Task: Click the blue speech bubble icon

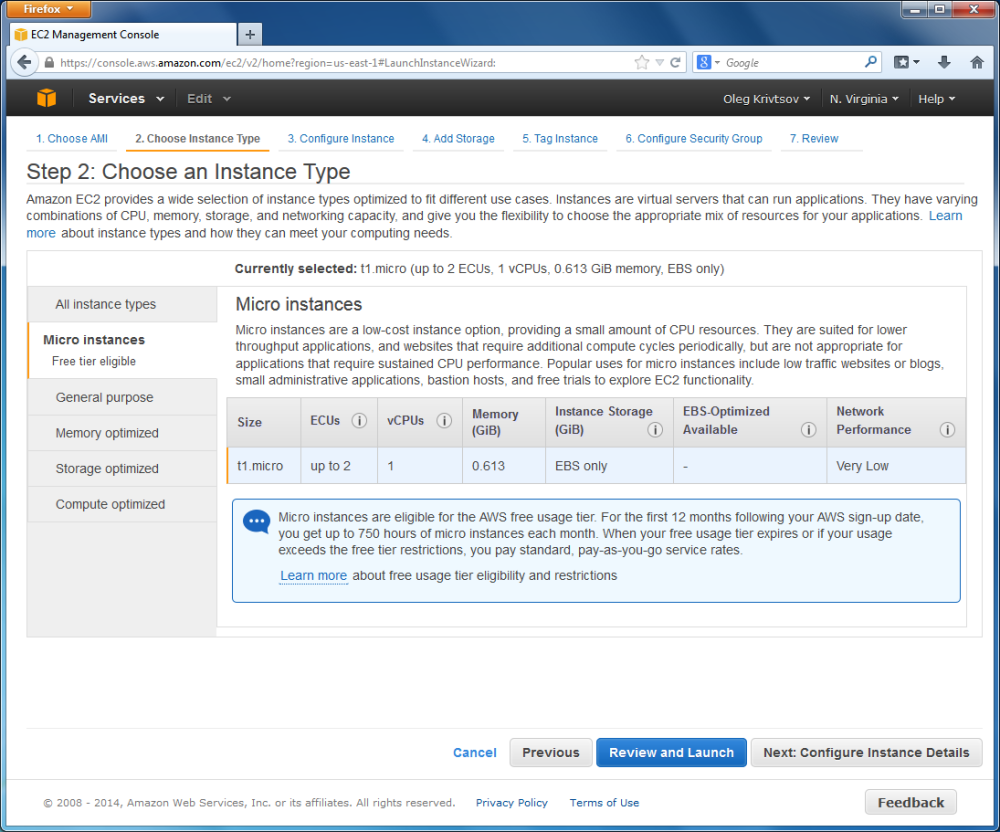Action: [x=256, y=522]
